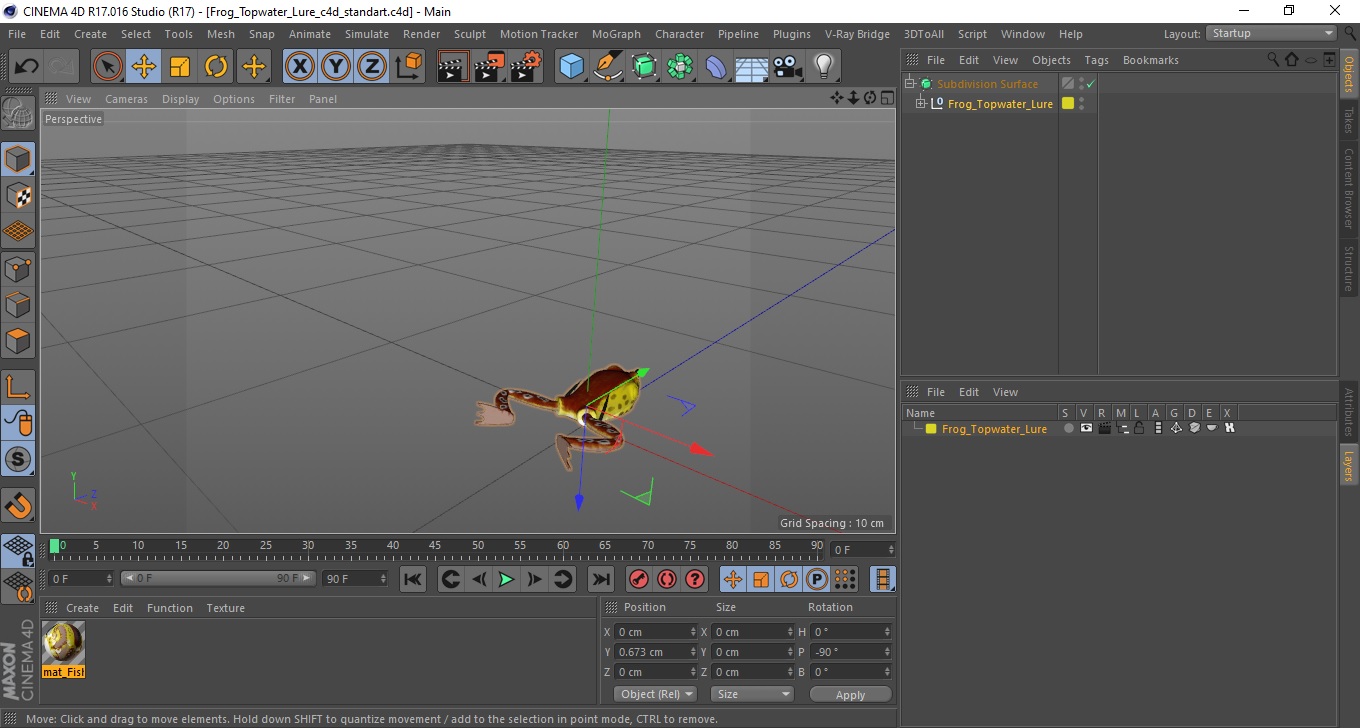This screenshot has width=1360, height=728.
Task: Toggle Y-axis lock
Action: tap(336, 67)
